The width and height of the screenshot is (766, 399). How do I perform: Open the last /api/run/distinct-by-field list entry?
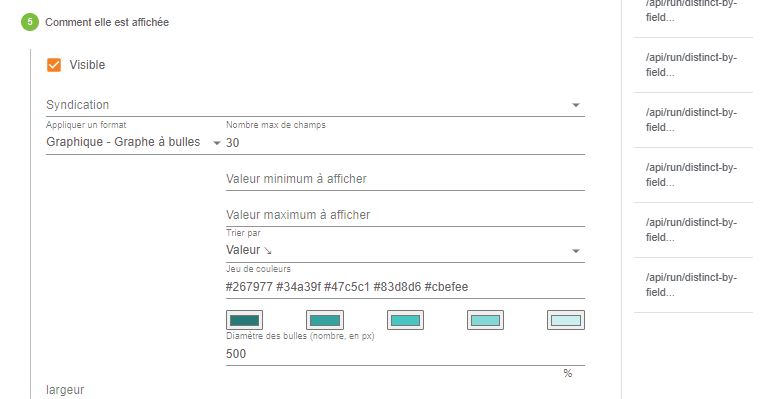[693, 285]
